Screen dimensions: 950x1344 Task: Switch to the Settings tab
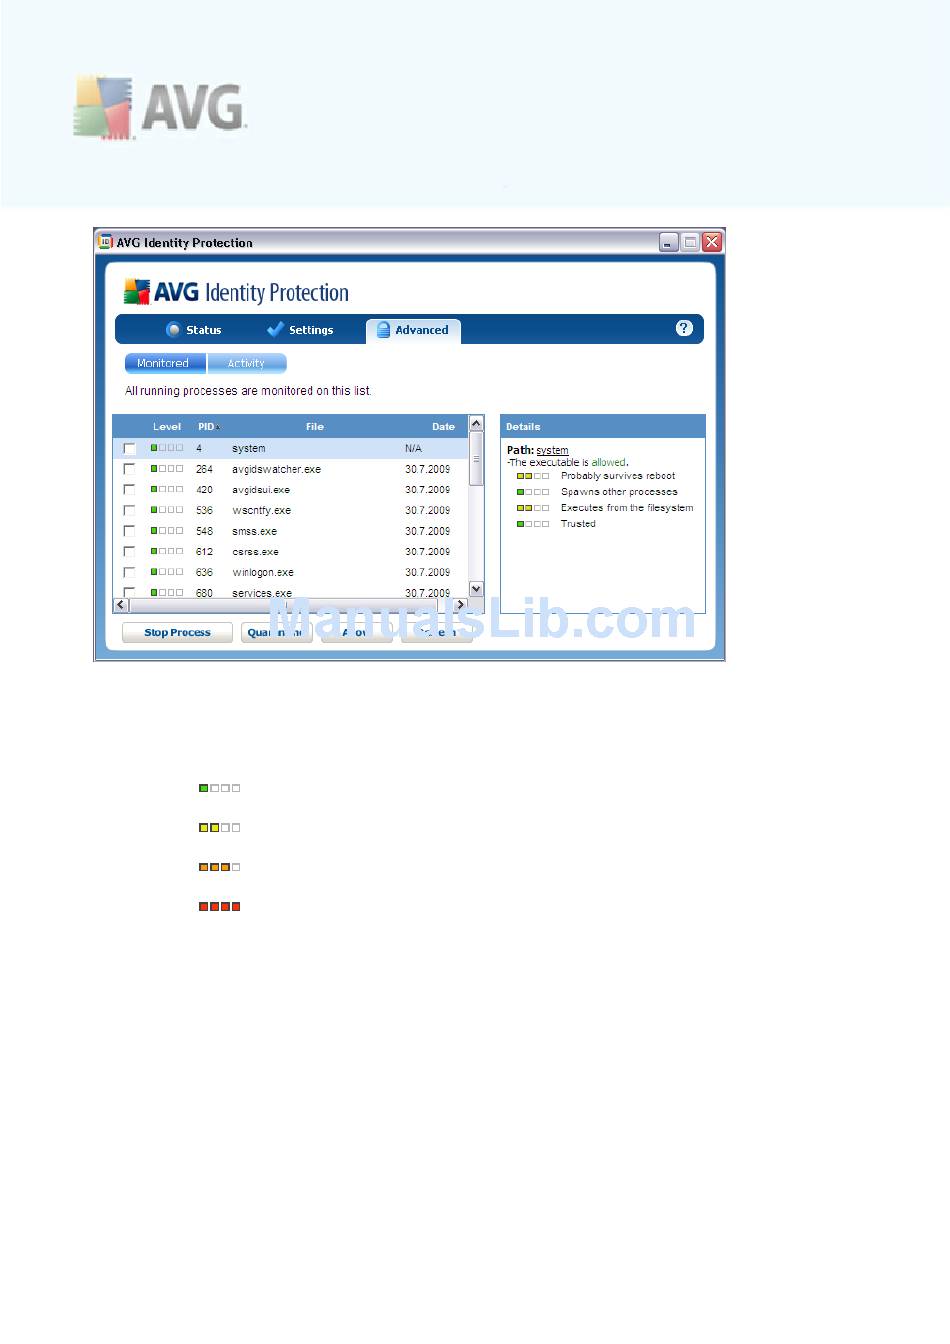point(300,330)
